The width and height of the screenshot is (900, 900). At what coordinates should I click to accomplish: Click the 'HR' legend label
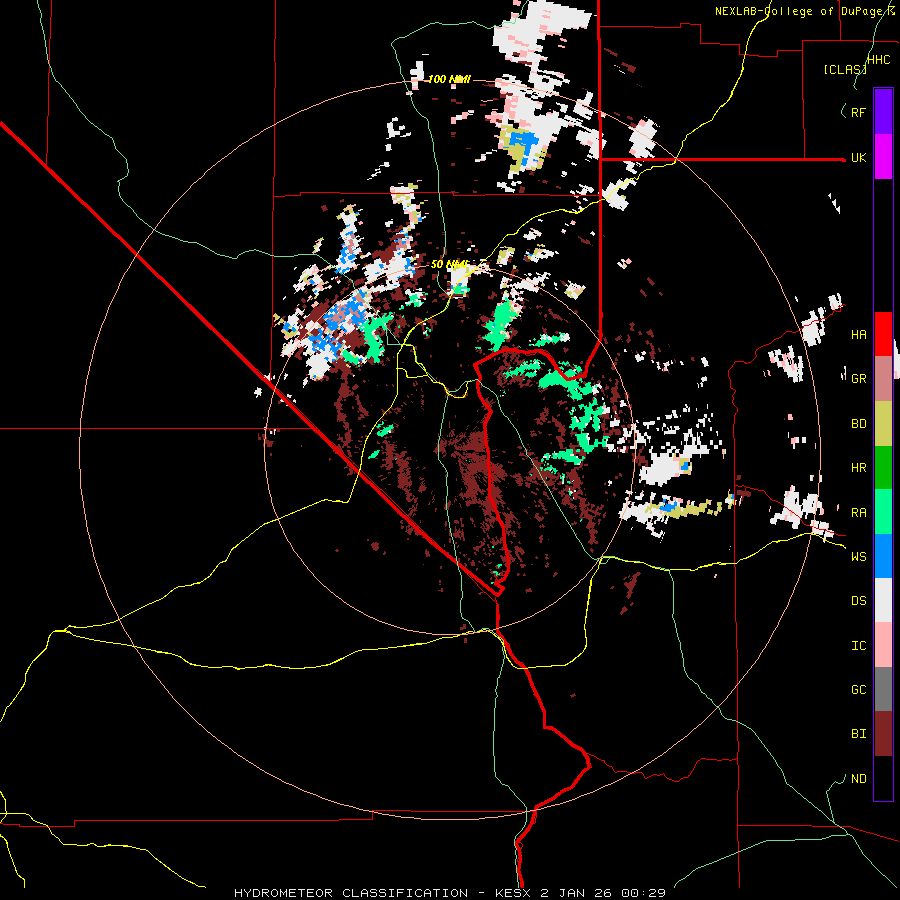tap(858, 468)
